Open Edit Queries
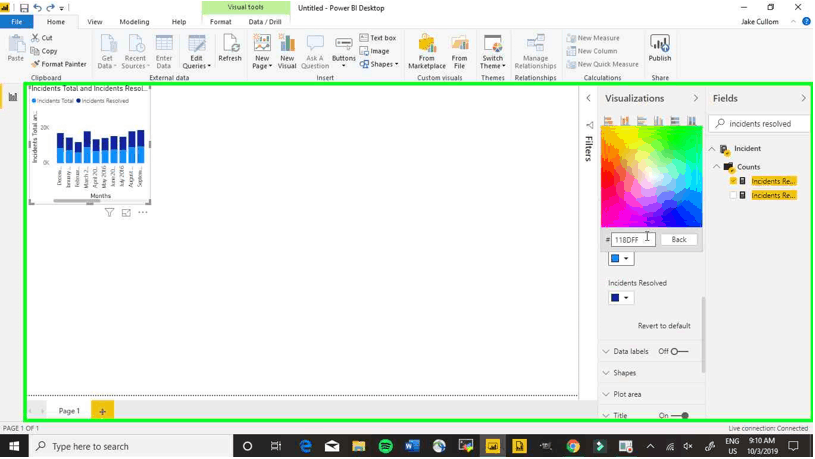This screenshot has height=459, width=815. click(x=196, y=51)
